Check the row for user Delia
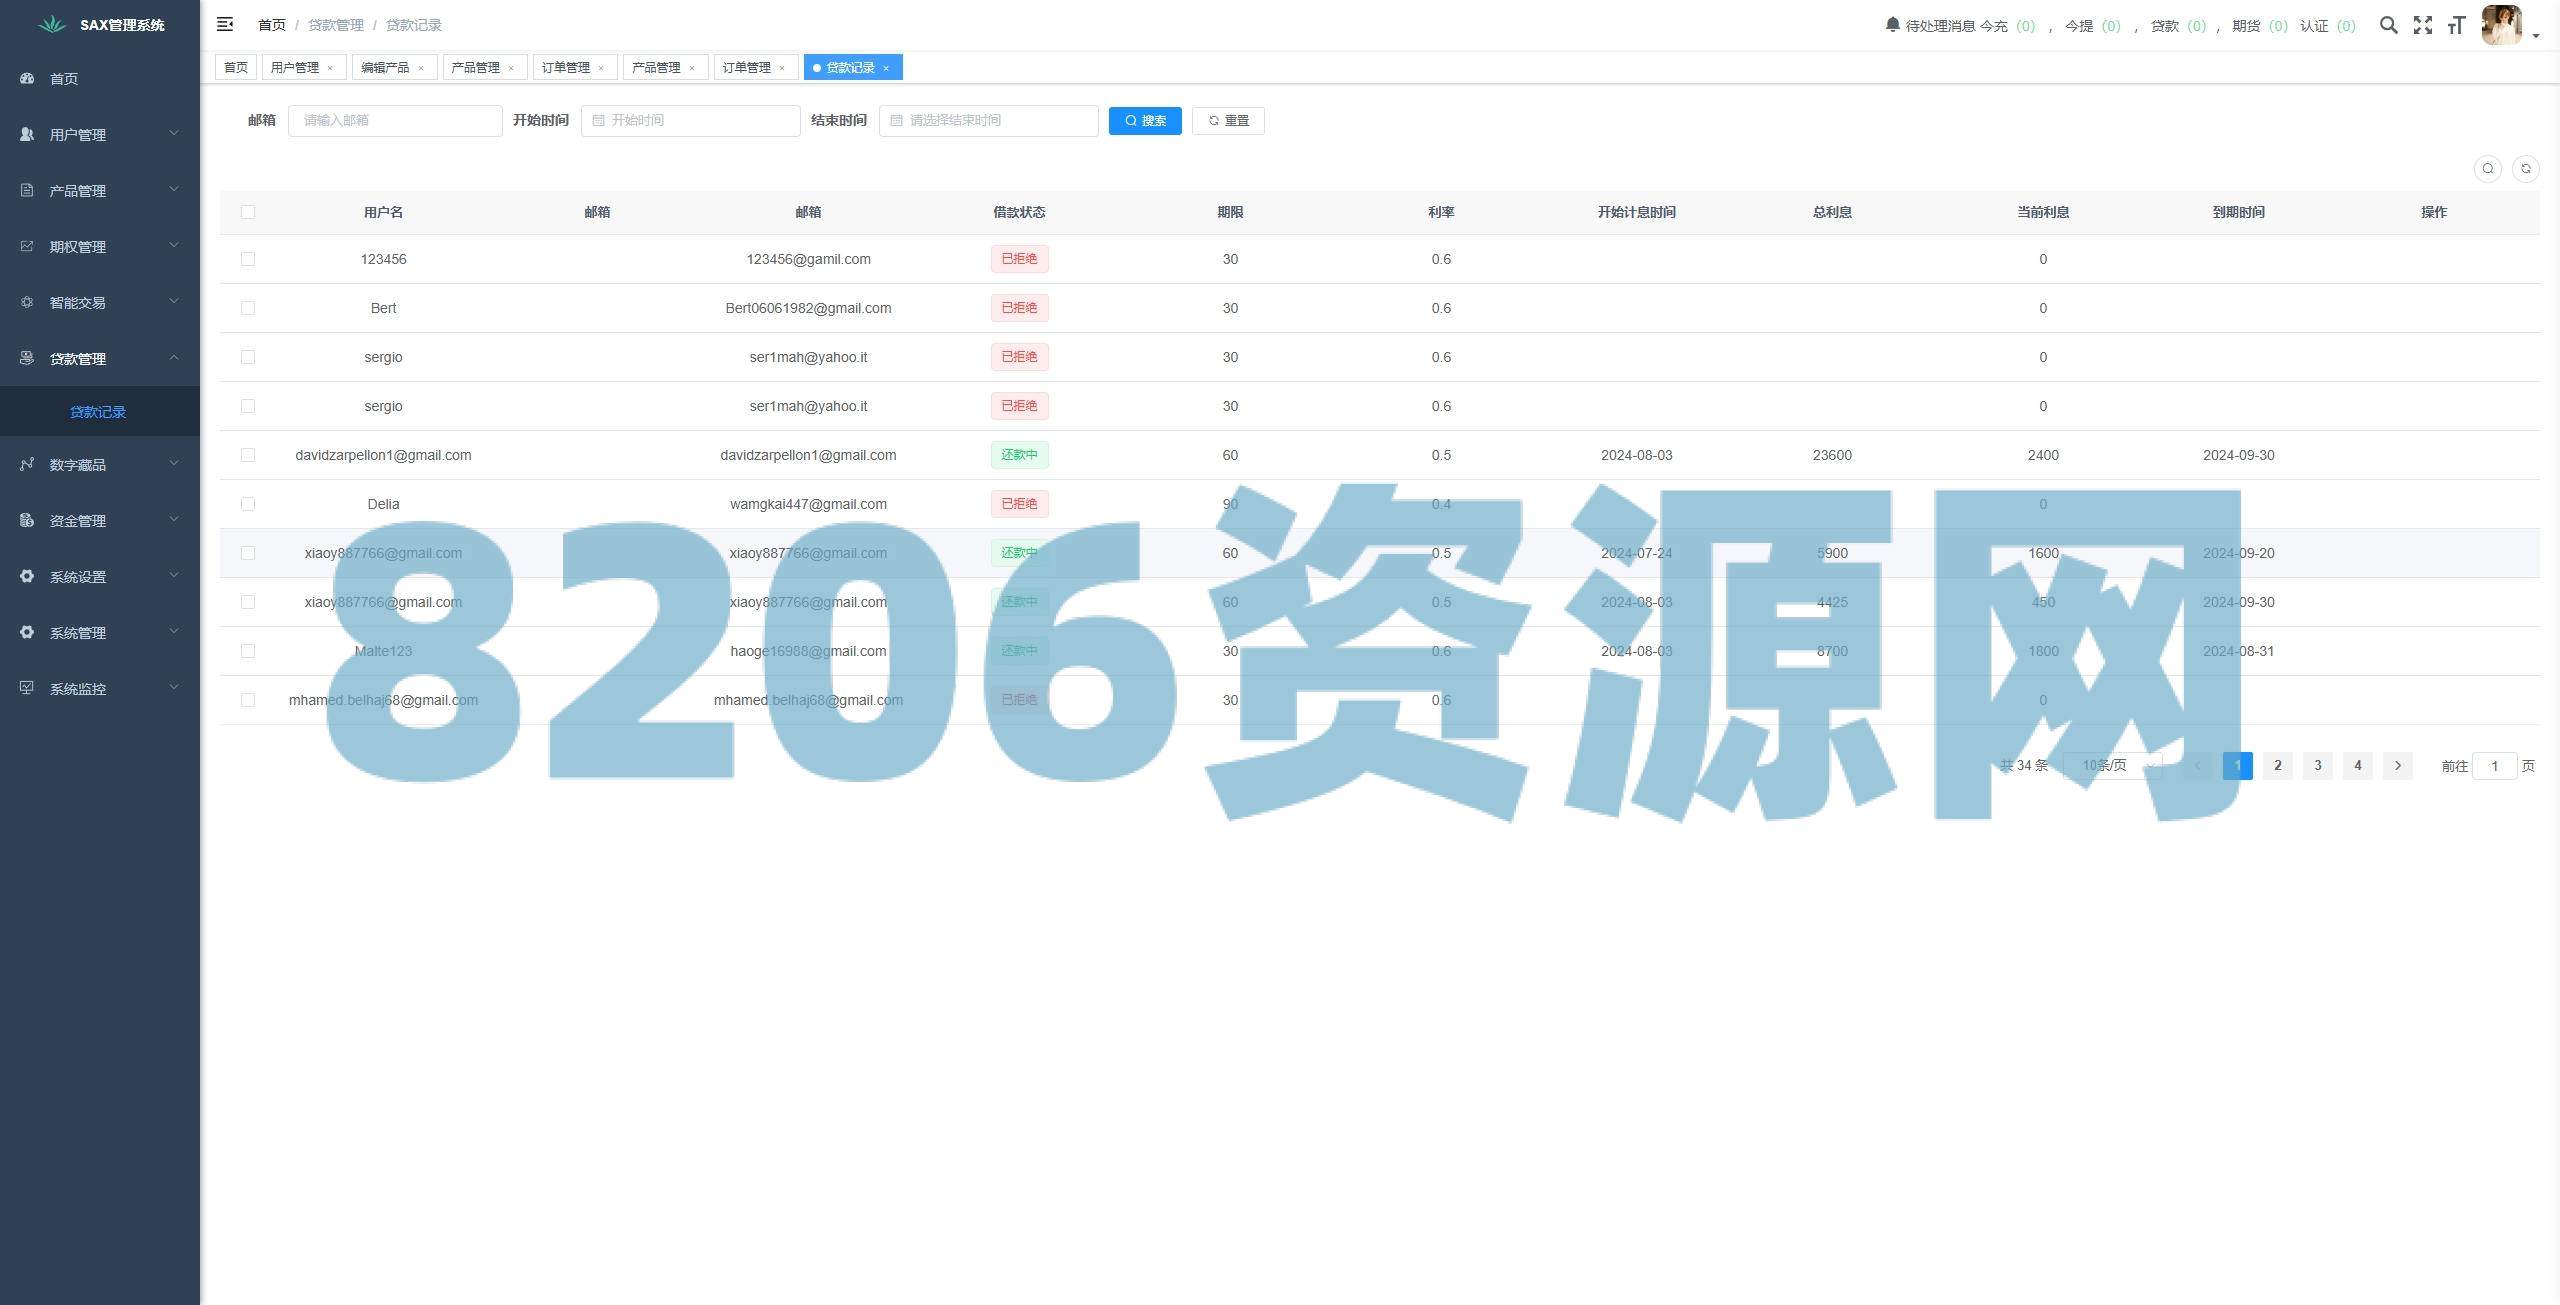 248,504
